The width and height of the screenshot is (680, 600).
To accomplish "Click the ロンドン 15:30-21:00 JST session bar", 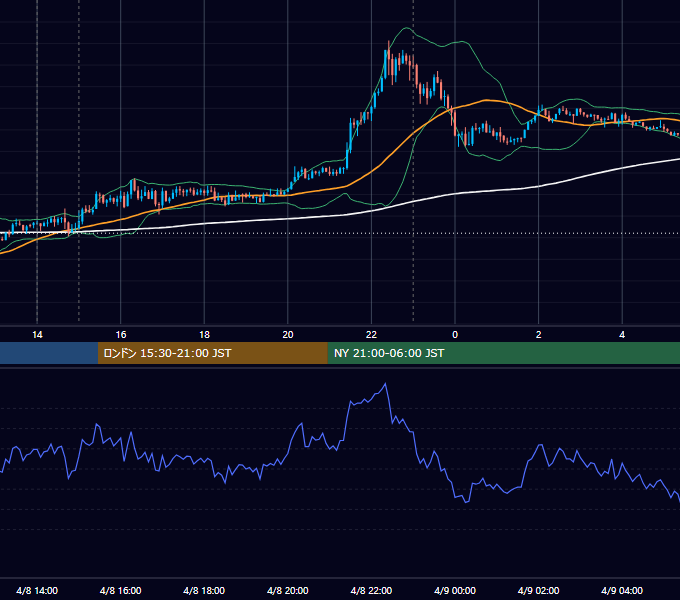I will 212,353.
